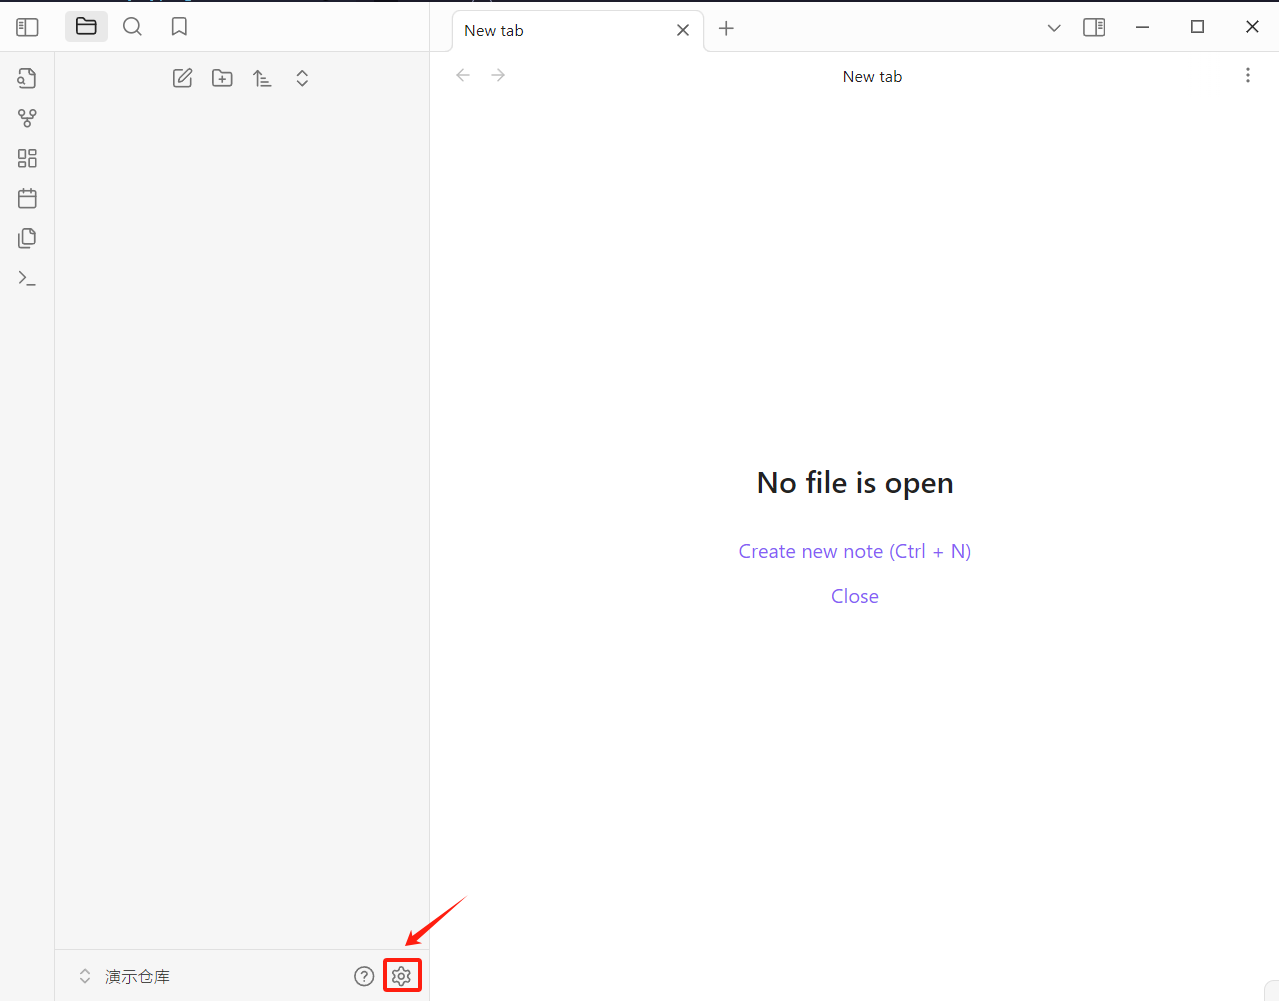Create a new folder icon
This screenshot has height=1001, width=1279.
222,78
